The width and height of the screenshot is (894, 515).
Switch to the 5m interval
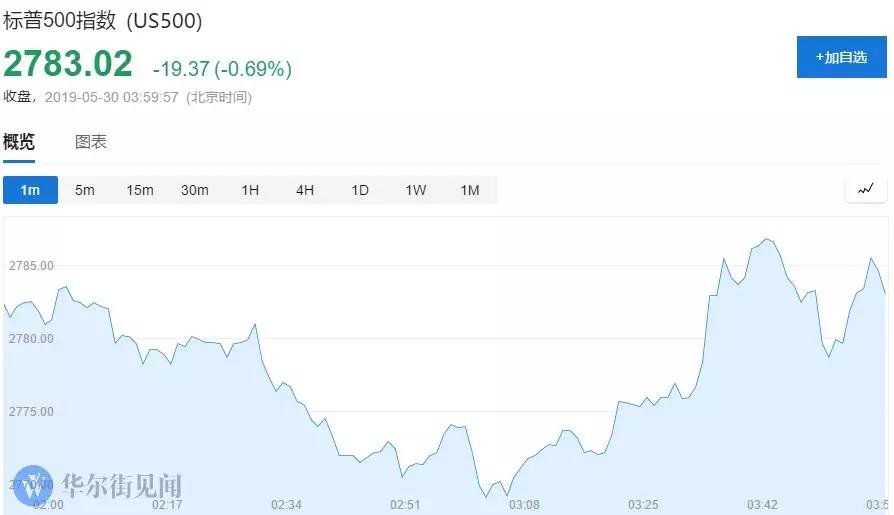coord(85,190)
